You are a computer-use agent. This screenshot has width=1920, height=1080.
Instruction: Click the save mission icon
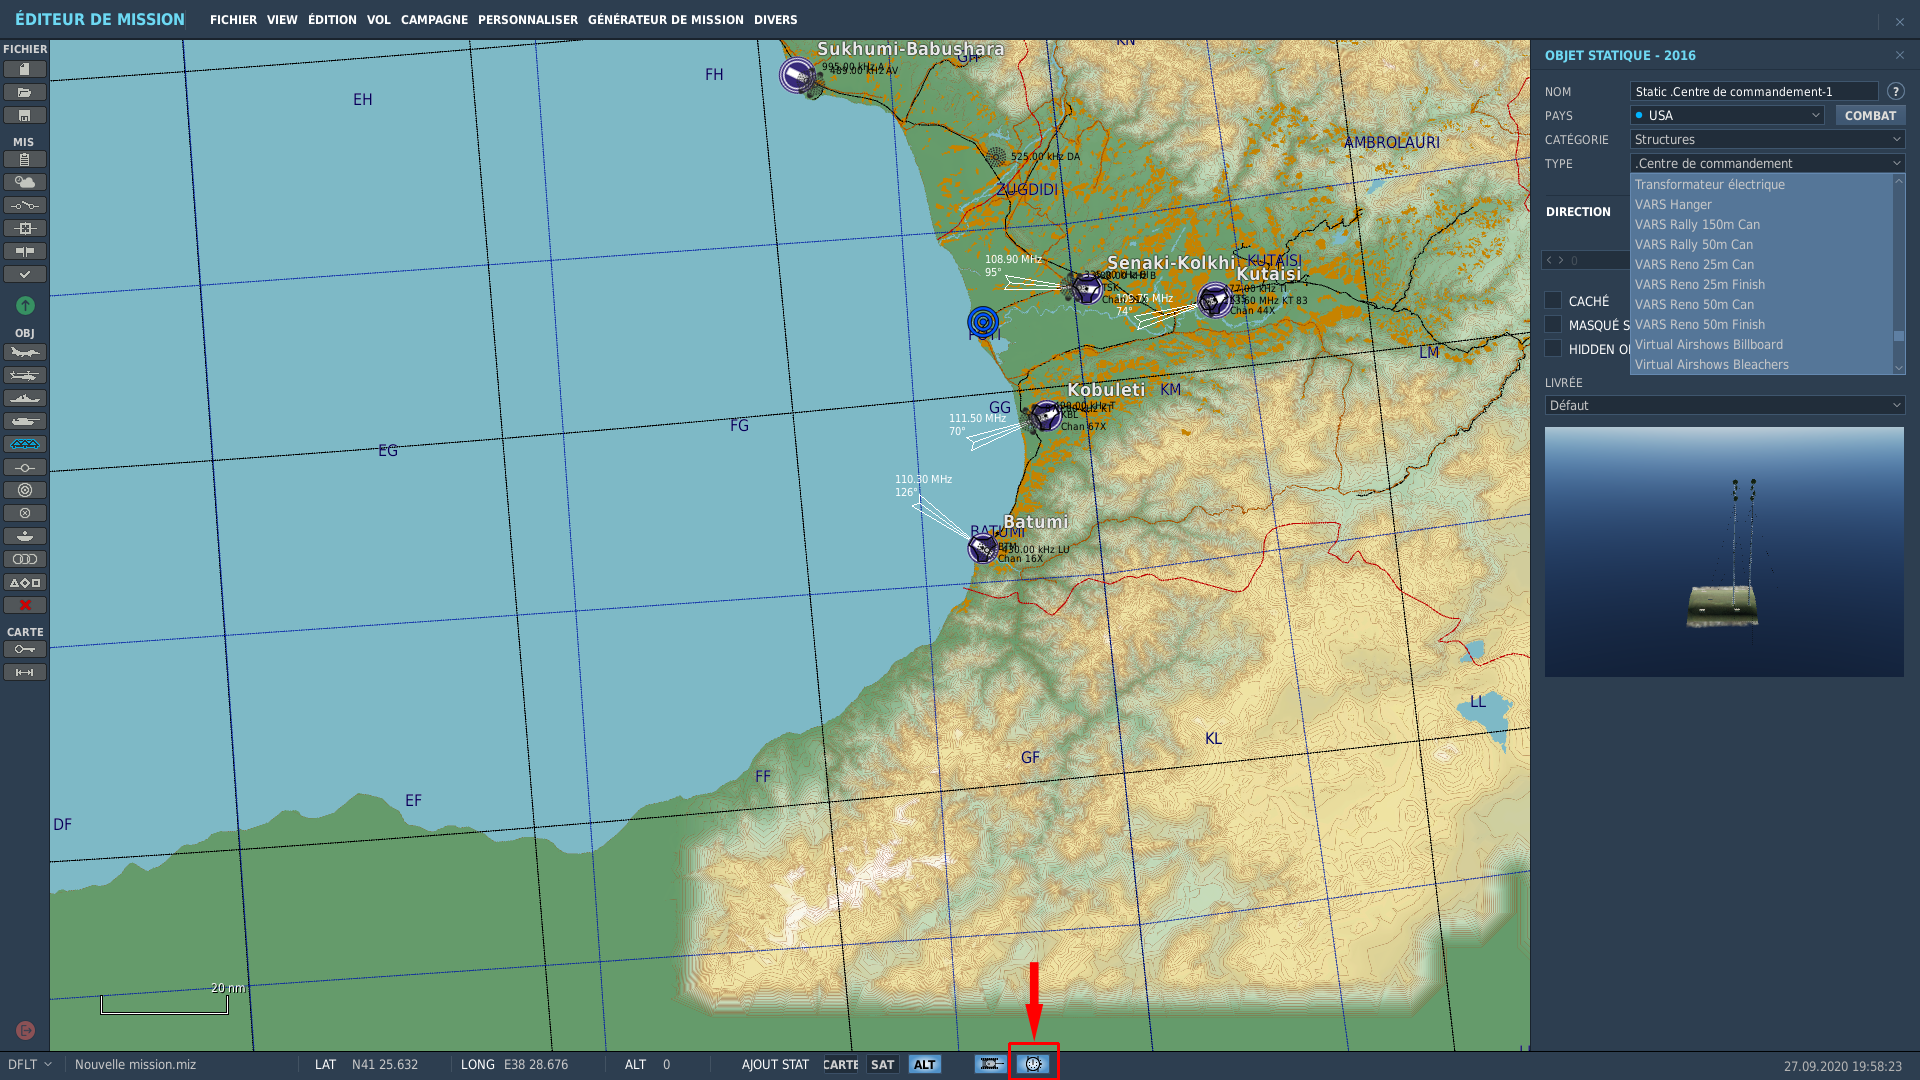coord(25,115)
